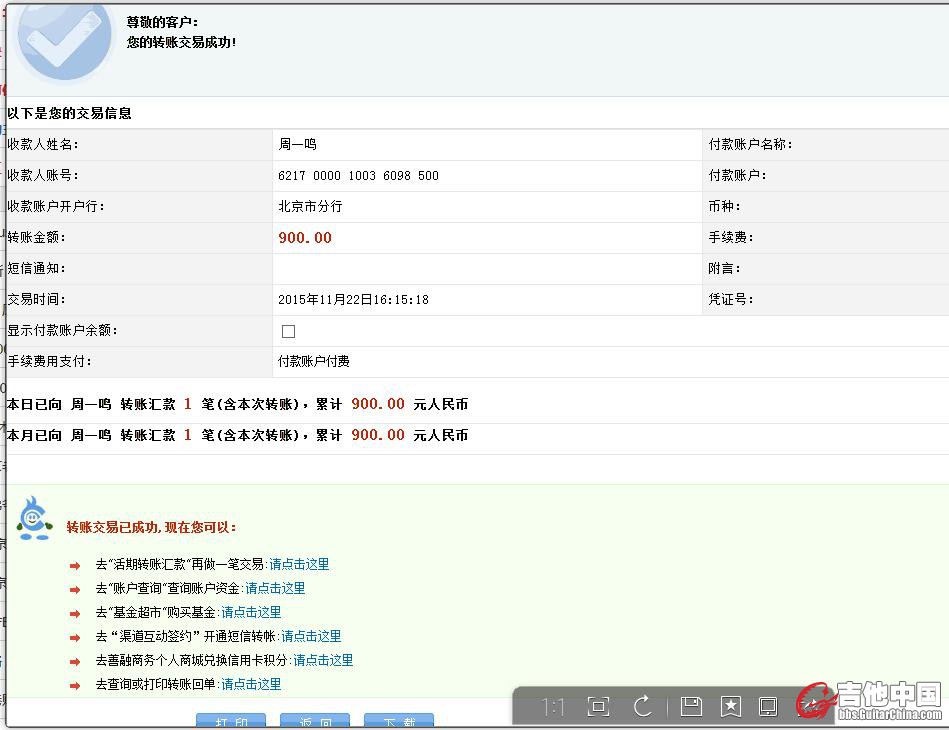
Task: Open 请点击这里 link for 渠道互动签约
Action: (x=311, y=636)
